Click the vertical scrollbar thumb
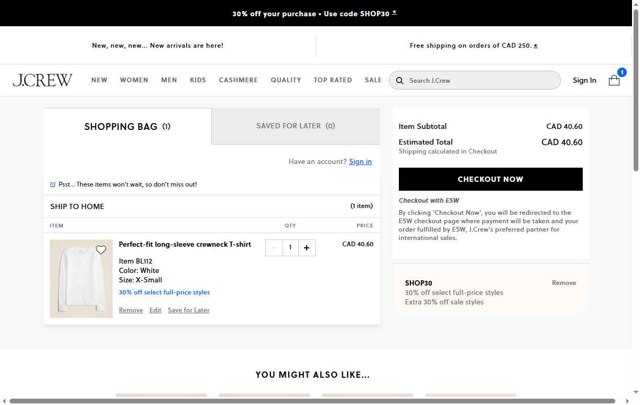The height and width of the screenshot is (405, 640). [636, 90]
